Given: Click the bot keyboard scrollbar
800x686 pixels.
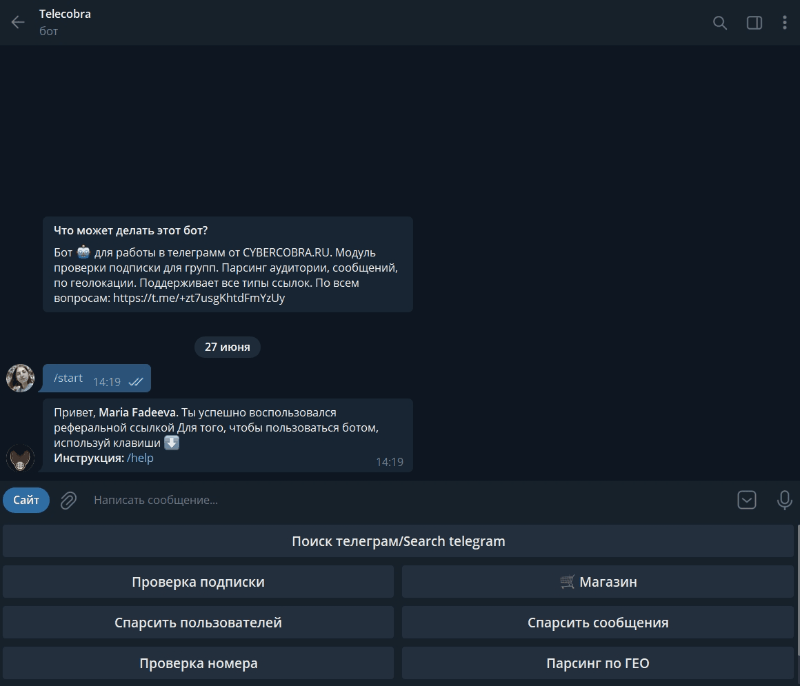Looking at the screenshot, I should point(797,592).
